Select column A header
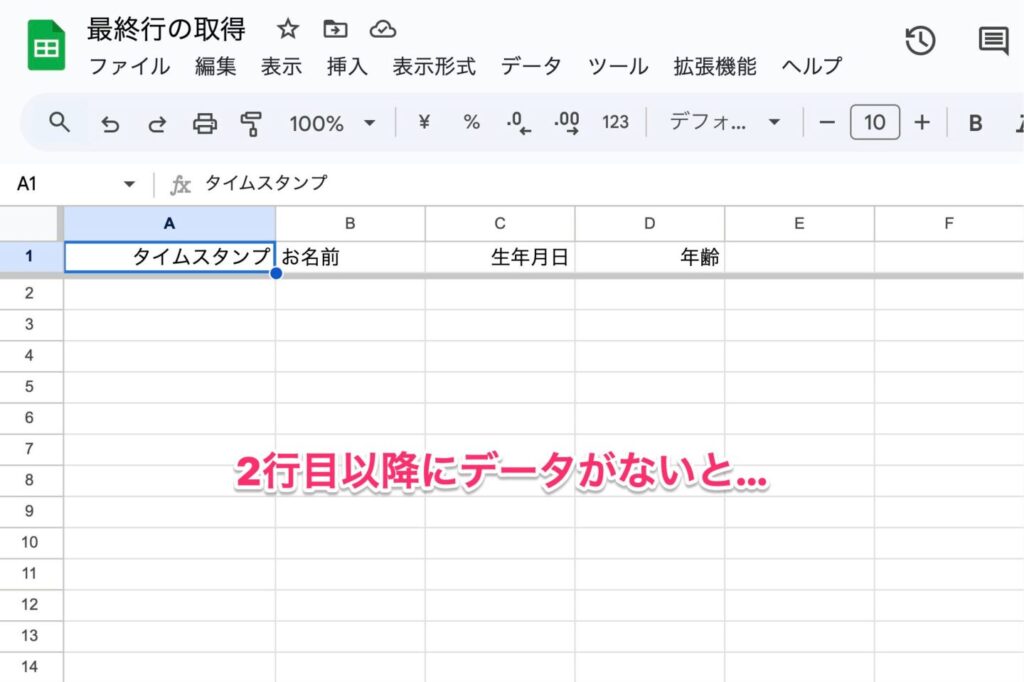This screenshot has width=1024, height=682. click(169, 223)
